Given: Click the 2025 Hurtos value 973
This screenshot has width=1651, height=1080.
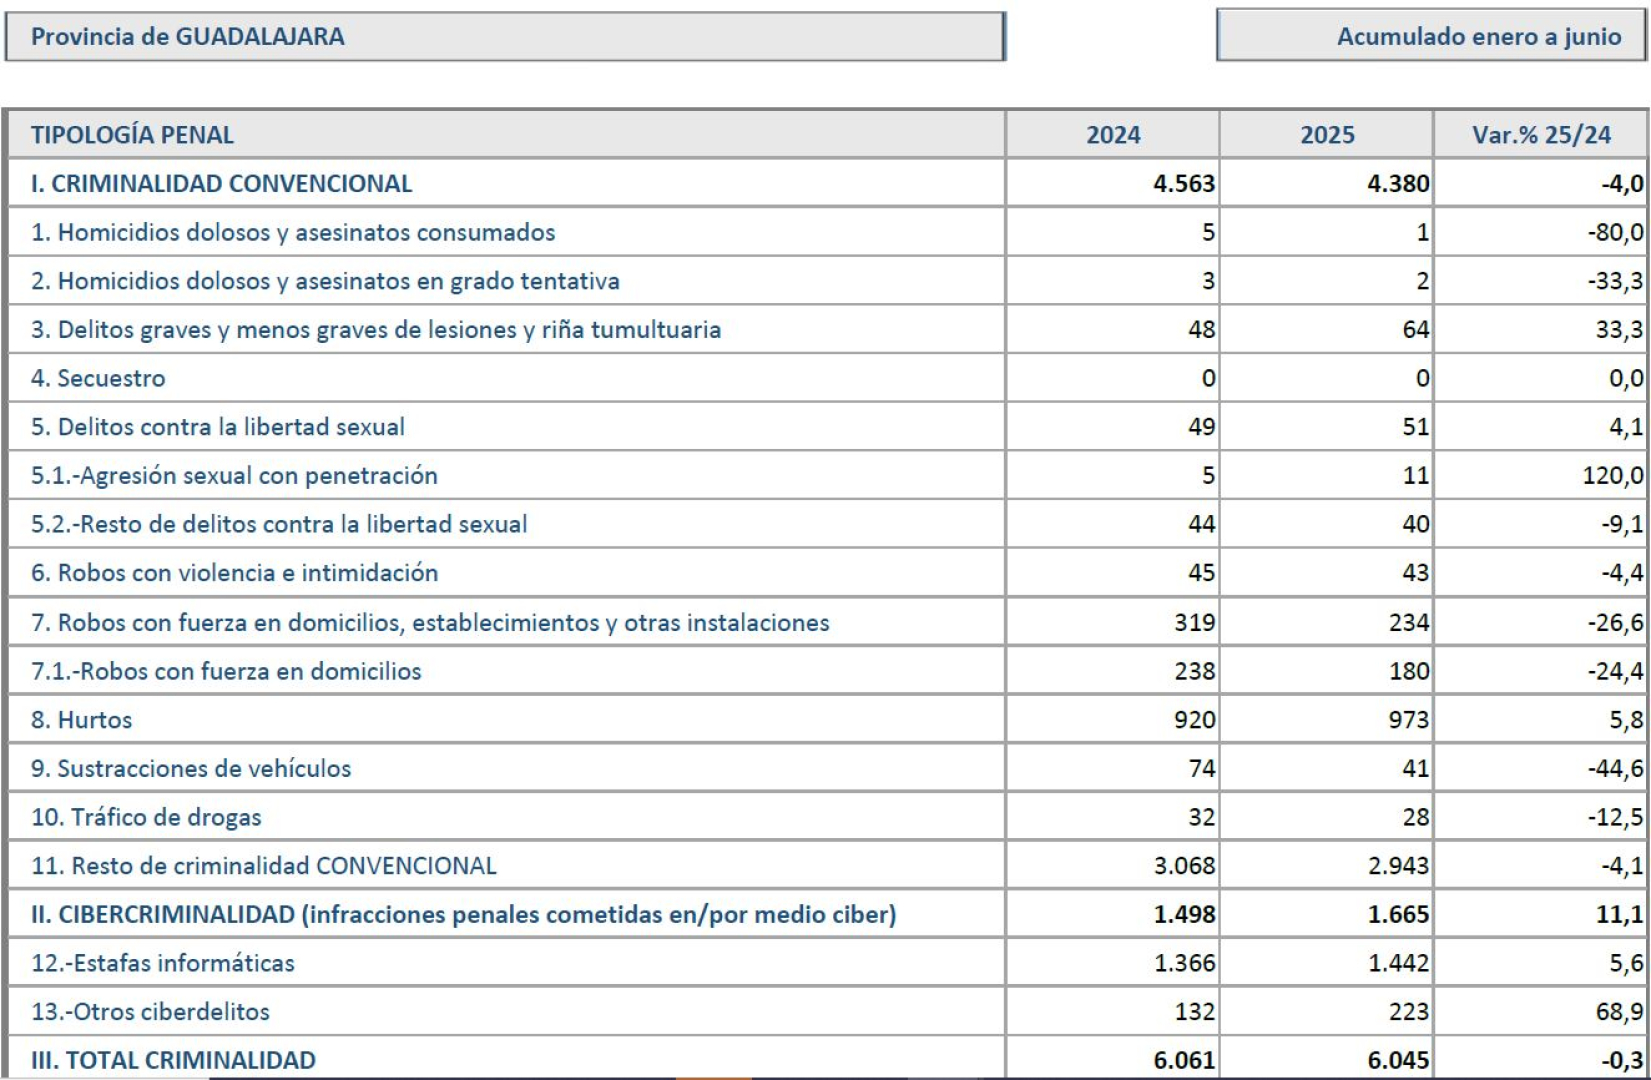Looking at the screenshot, I should point(1407,720).
